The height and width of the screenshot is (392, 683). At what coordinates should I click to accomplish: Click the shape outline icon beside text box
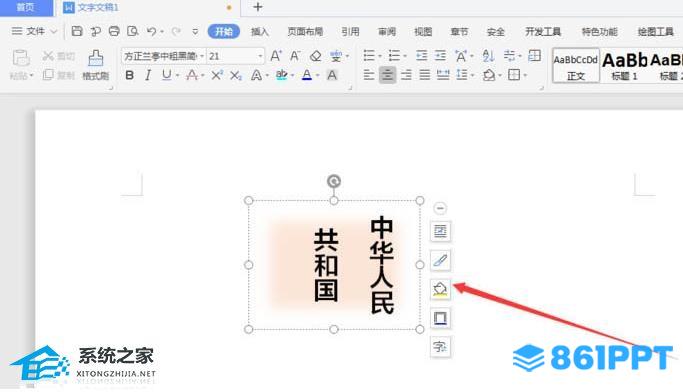click(x=440, y=318)
